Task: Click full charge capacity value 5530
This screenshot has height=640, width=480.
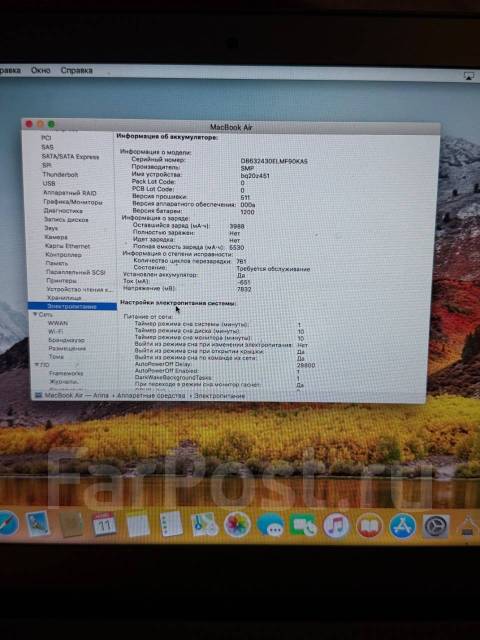Action: coord(237,247)
